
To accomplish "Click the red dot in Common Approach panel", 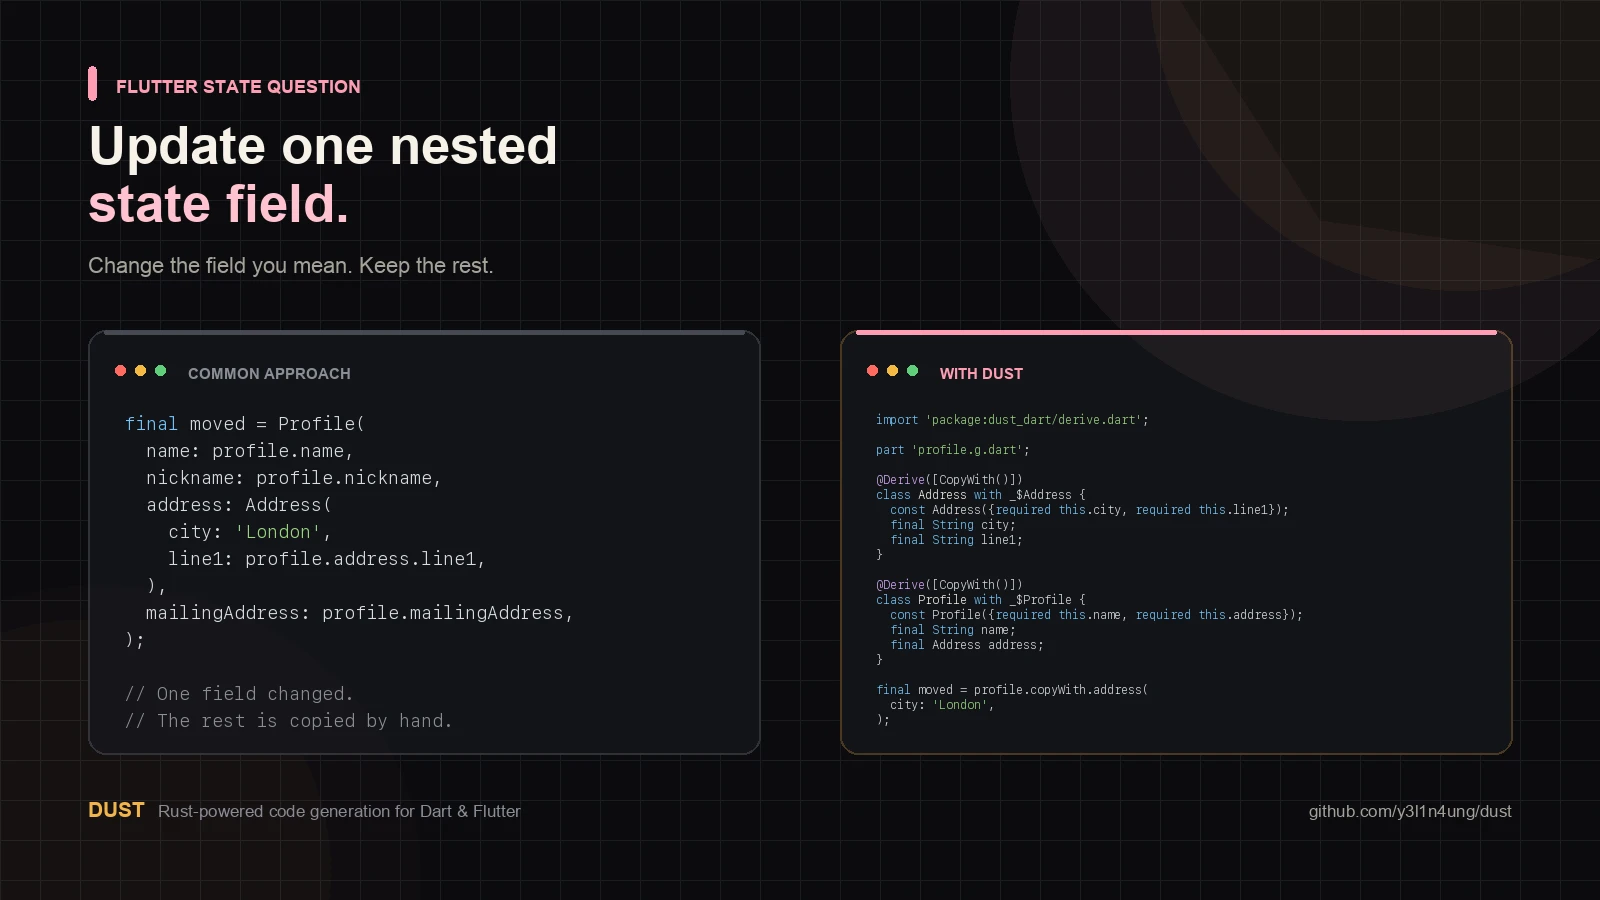I will pyautogui.click(x=121, y=371).
